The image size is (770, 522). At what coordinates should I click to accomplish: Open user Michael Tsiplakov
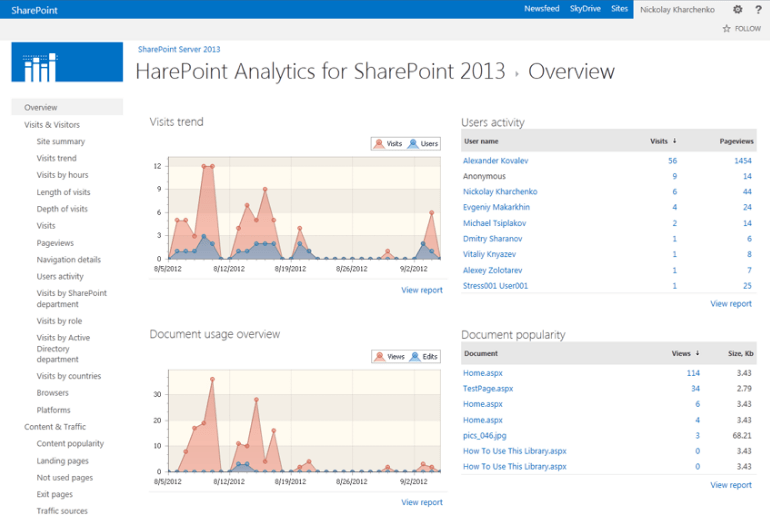click(x=495, y=223)
